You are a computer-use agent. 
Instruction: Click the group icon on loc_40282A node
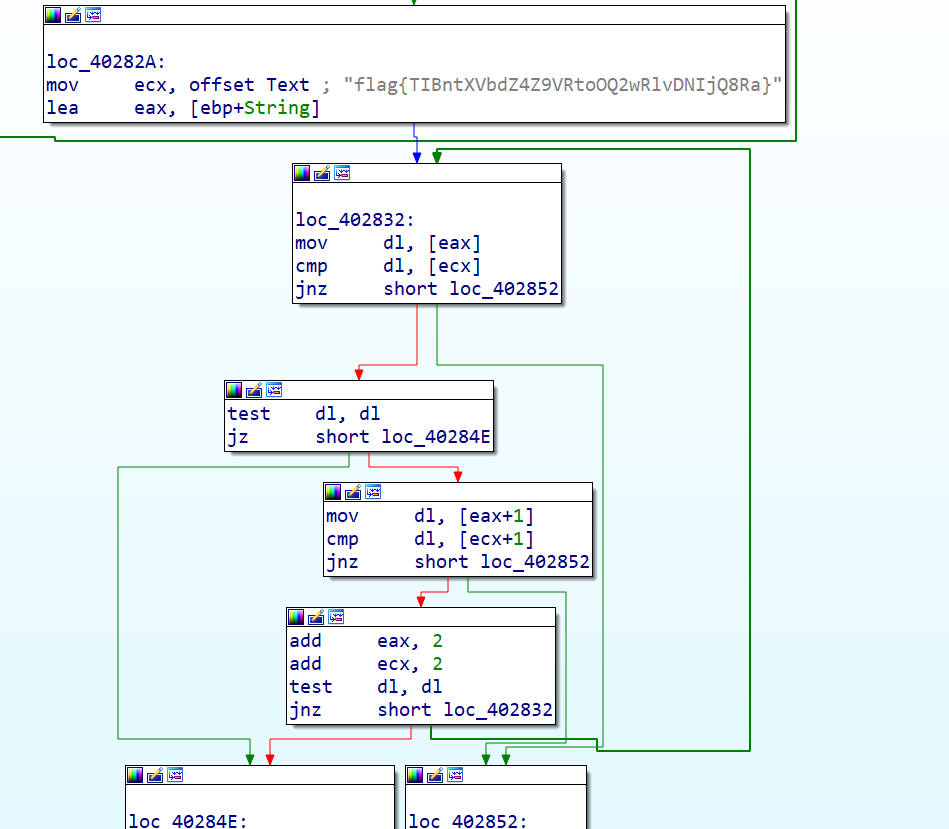[x=93, y=15]
